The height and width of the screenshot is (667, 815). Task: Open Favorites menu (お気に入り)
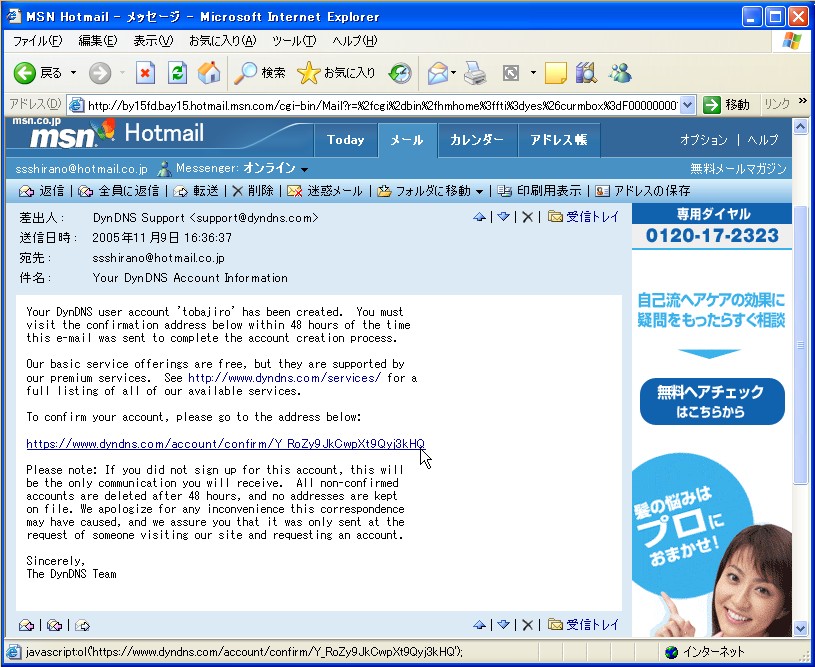pos(222,41)
